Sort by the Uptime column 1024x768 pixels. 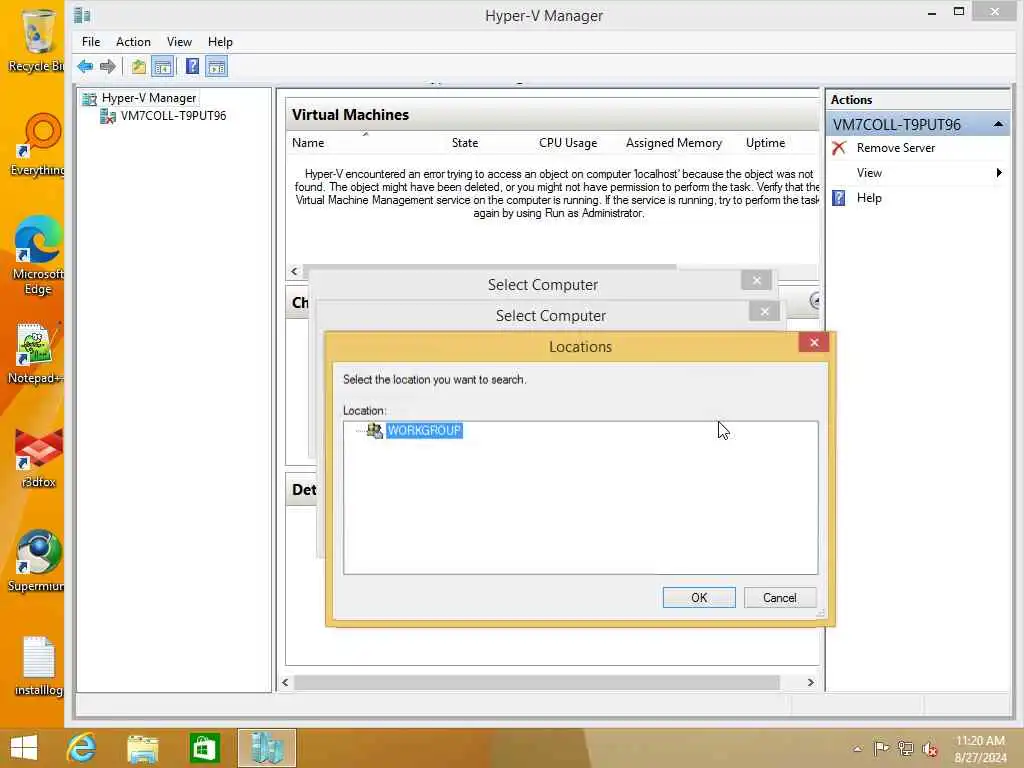click(x=765, y=143)
